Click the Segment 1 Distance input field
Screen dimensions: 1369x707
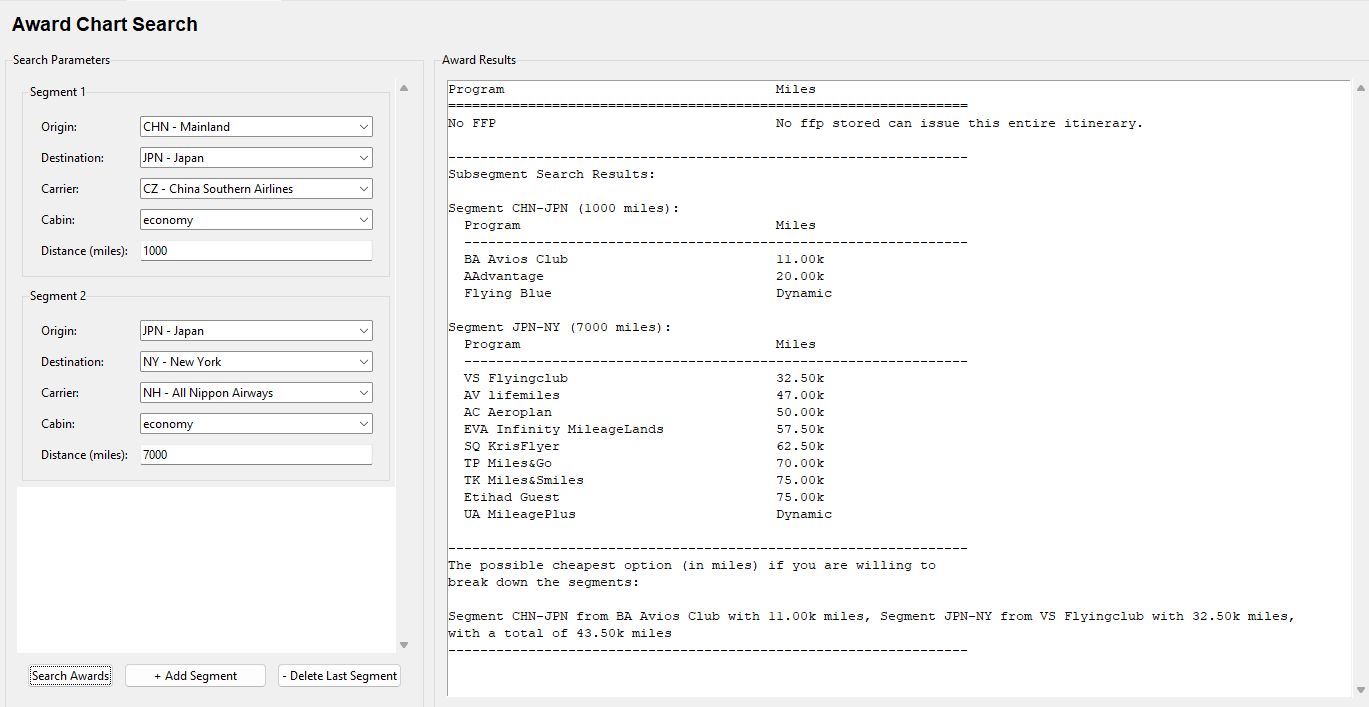(256, 251)
